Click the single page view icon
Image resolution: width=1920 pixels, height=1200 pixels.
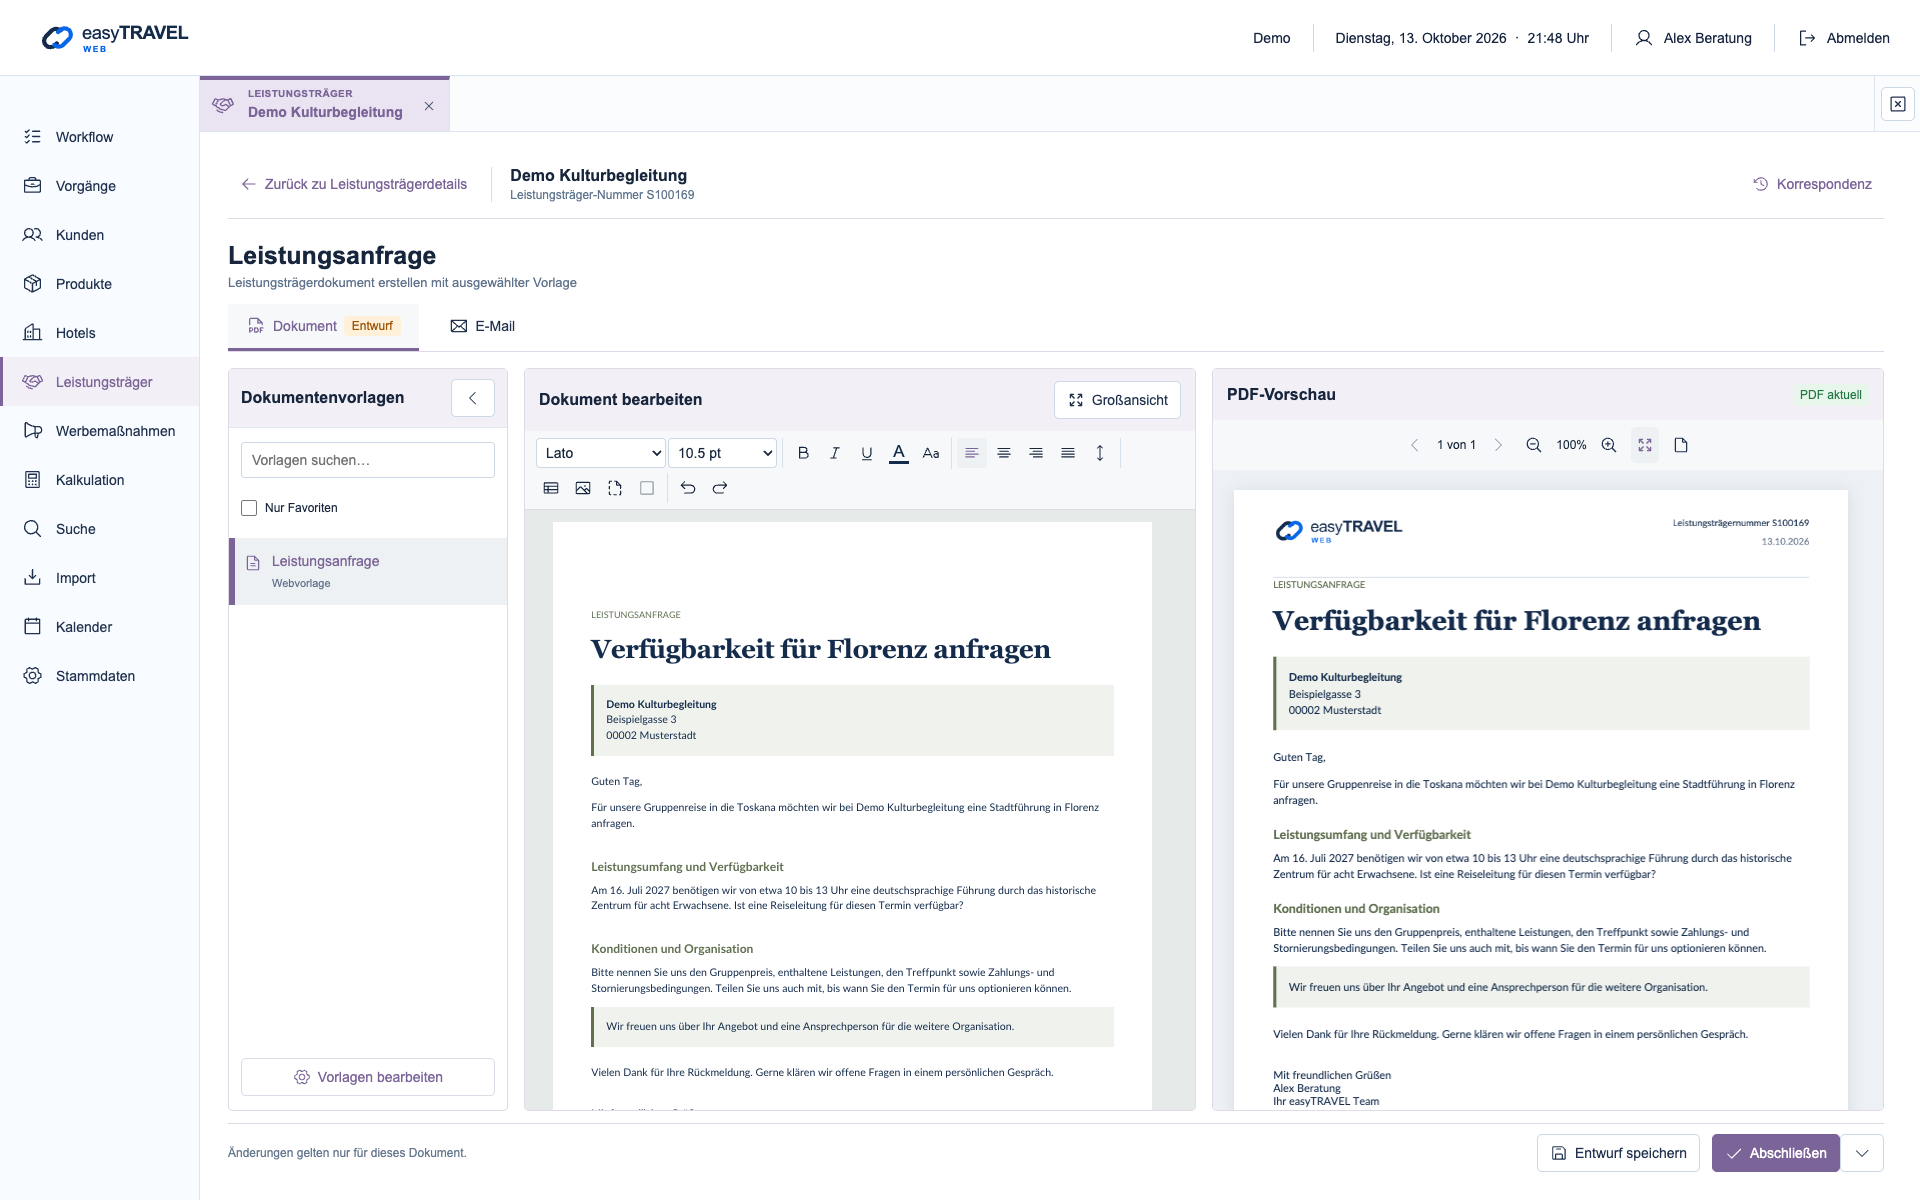(x=1681, y=445)
